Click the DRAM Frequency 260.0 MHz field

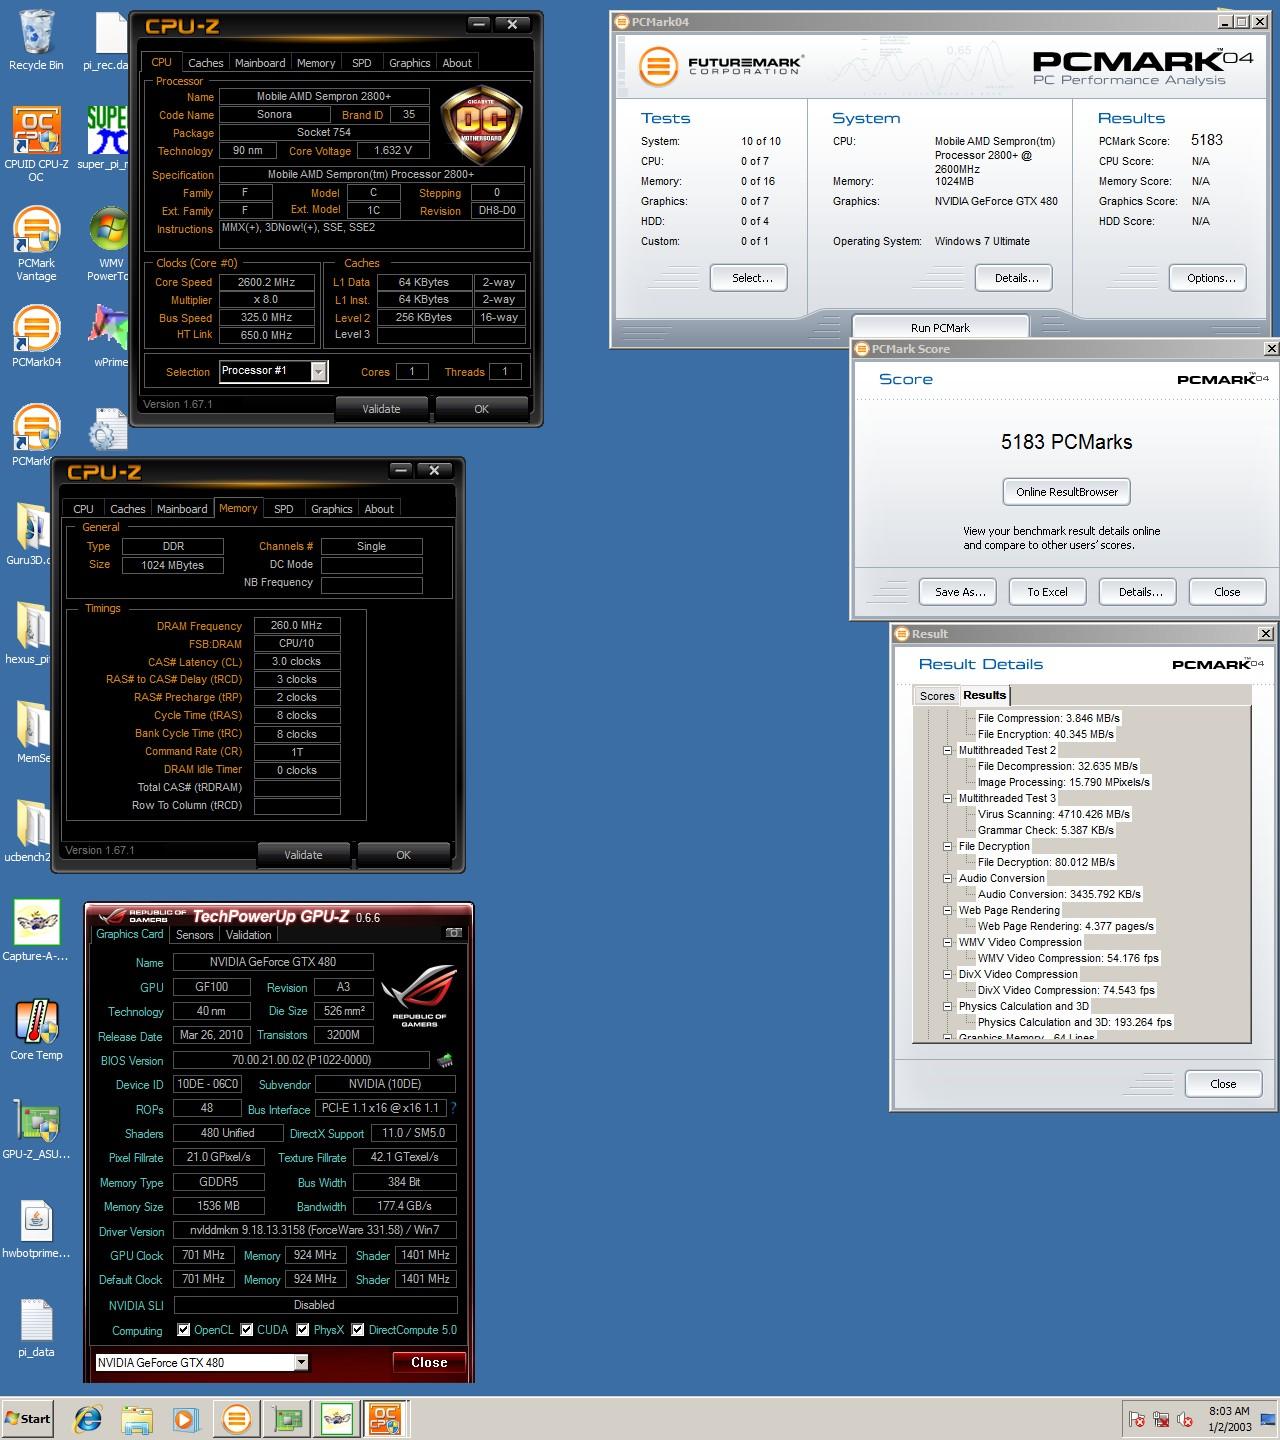[x=297, y=626]
